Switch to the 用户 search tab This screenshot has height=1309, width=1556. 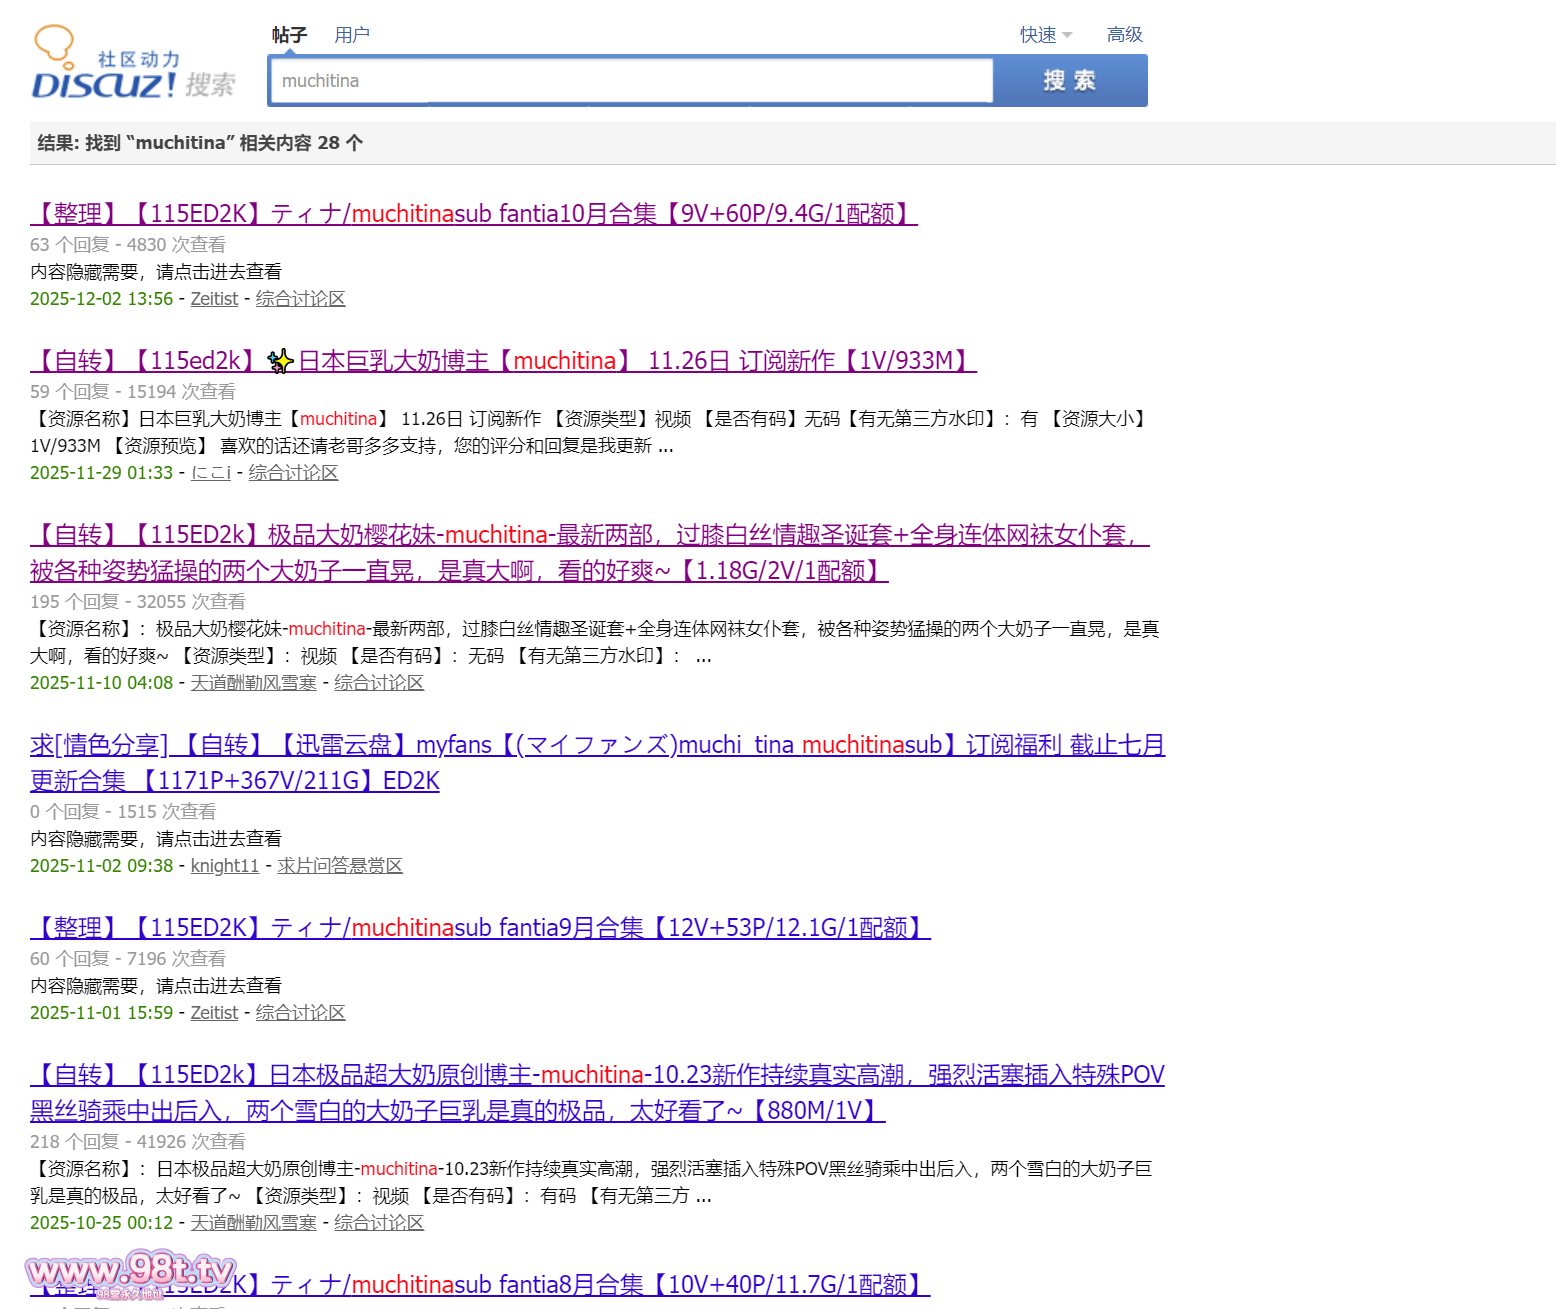pyautogui.click(x=352, y=35)
